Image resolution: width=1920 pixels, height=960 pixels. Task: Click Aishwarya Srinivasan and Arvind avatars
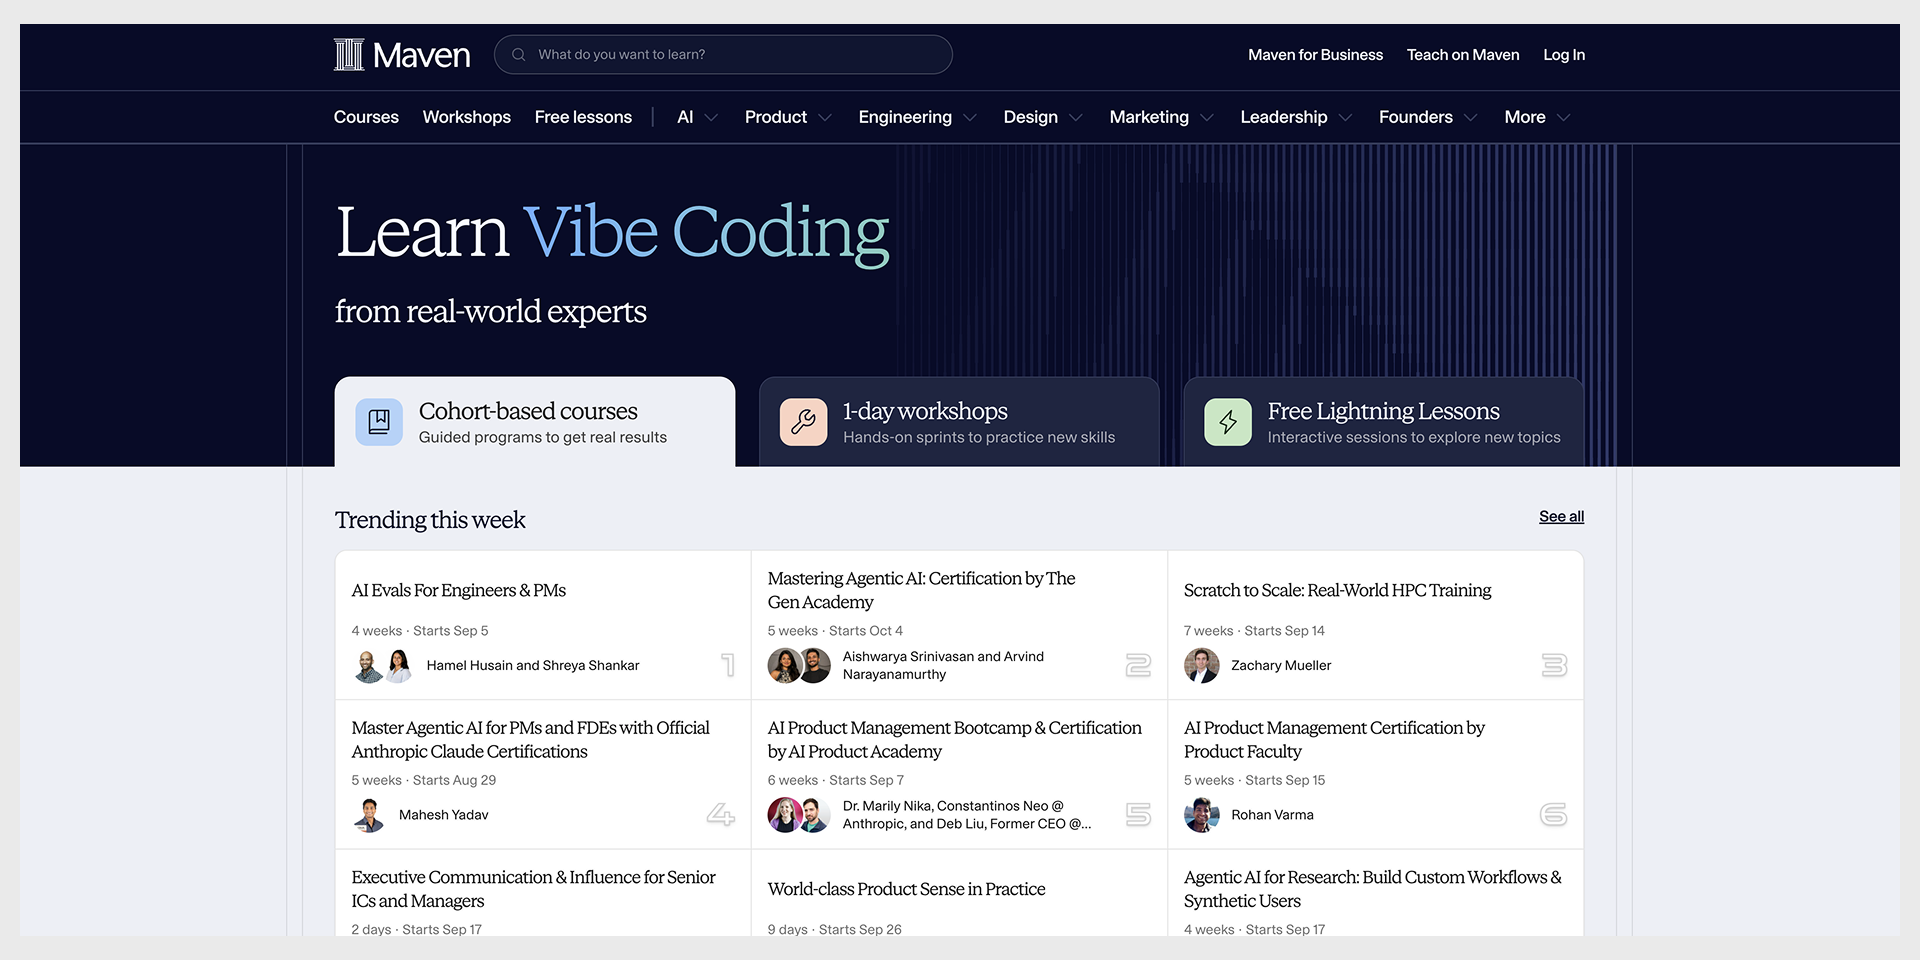(x=799, y=666)
